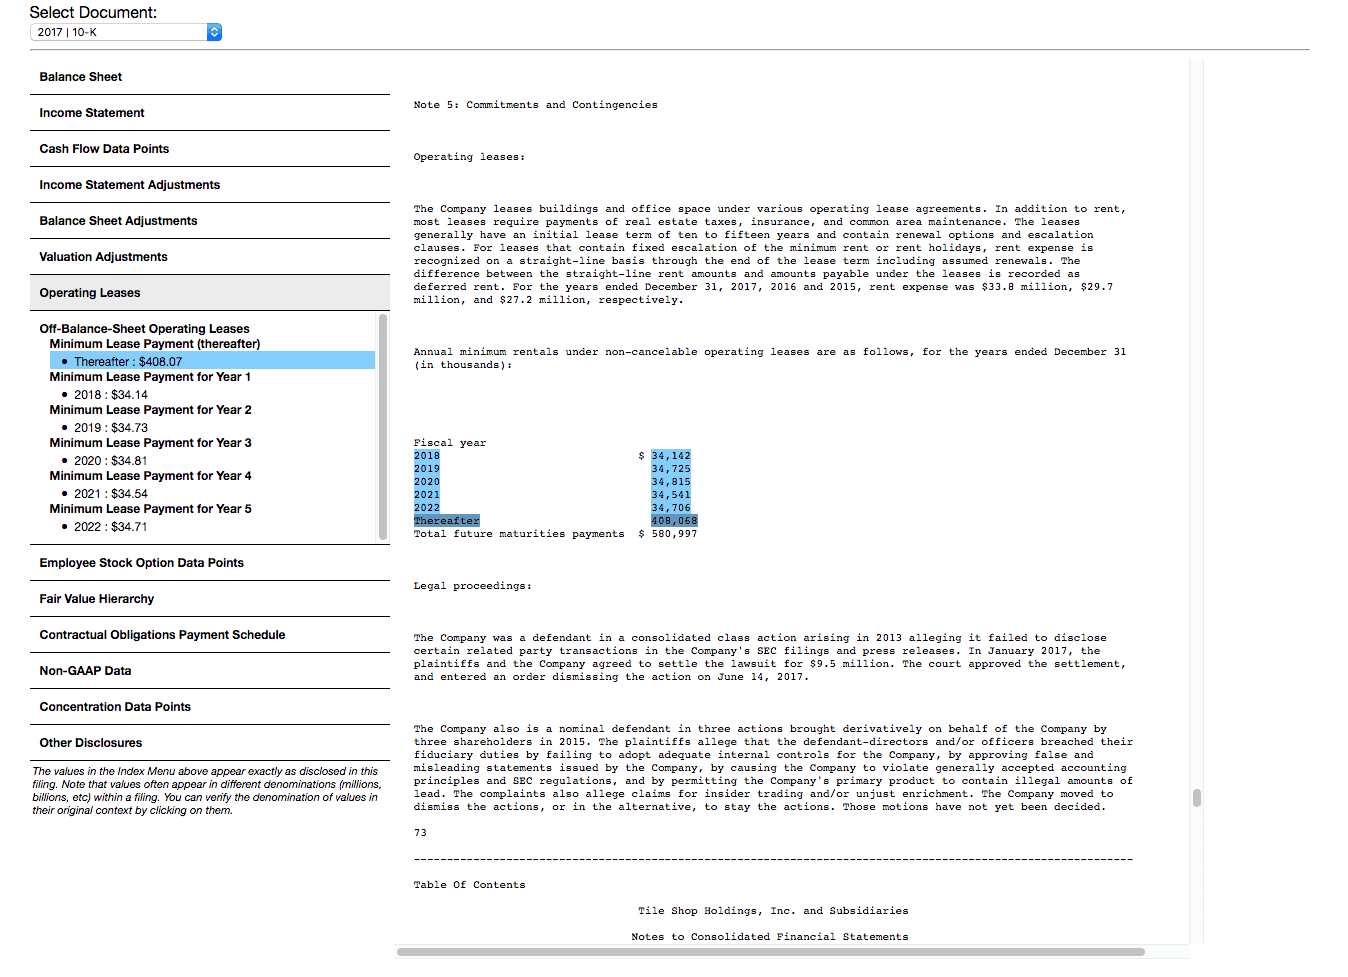Expand the Balance Sheet section
Viewport: 1348px width, 977px height.
point(210,77)
